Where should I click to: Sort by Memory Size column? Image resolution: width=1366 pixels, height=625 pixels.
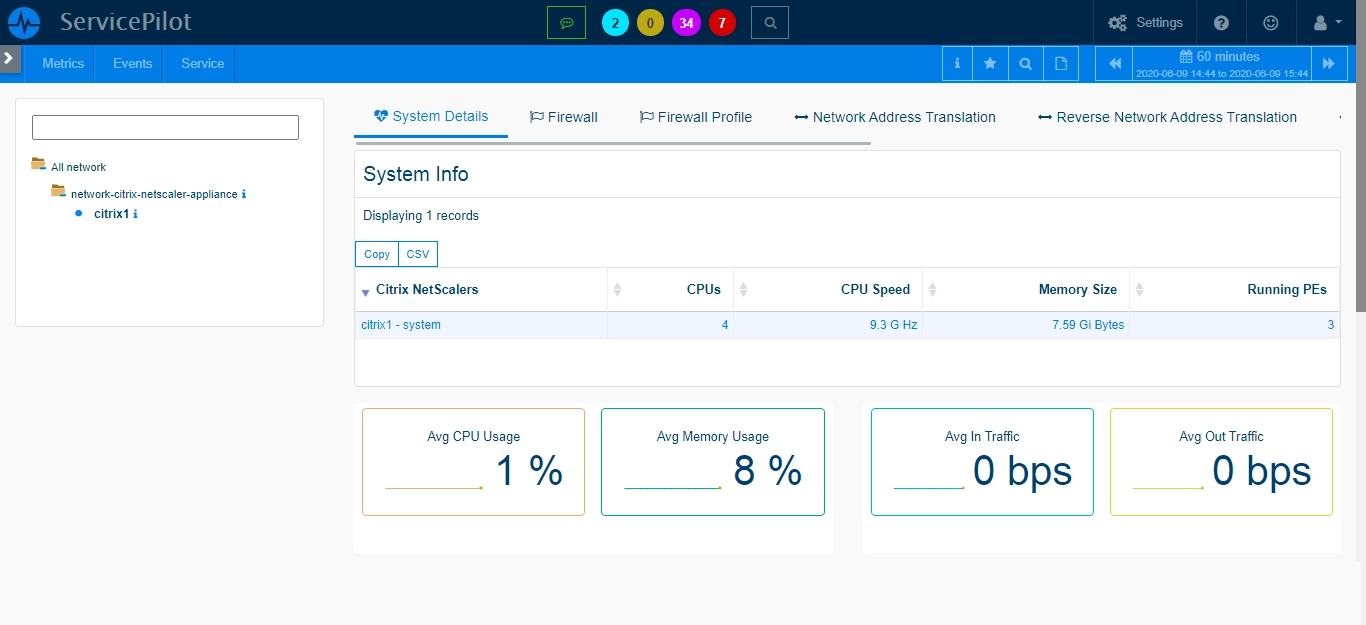click(1026, 290)
